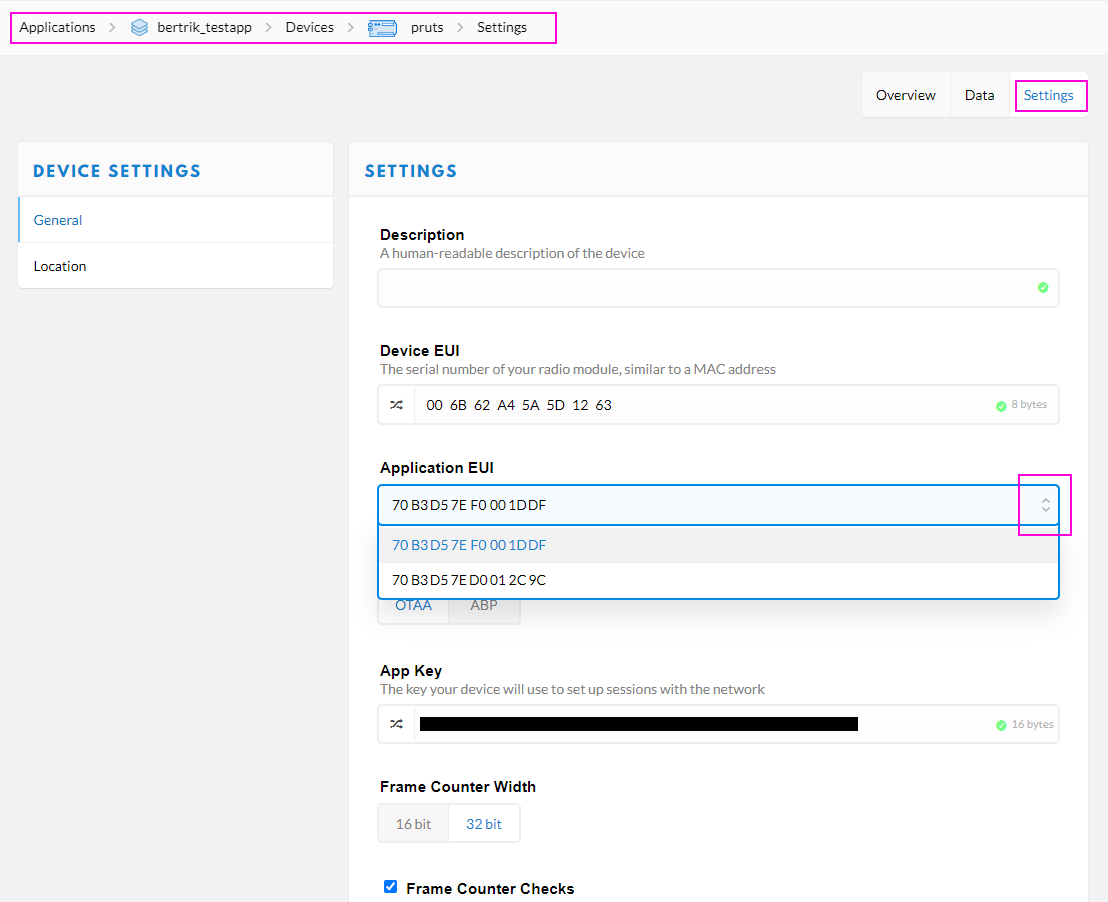1108x902 pixels.
Task: Click the bertrik_testapp application stack icon
Action: point(139,28)
